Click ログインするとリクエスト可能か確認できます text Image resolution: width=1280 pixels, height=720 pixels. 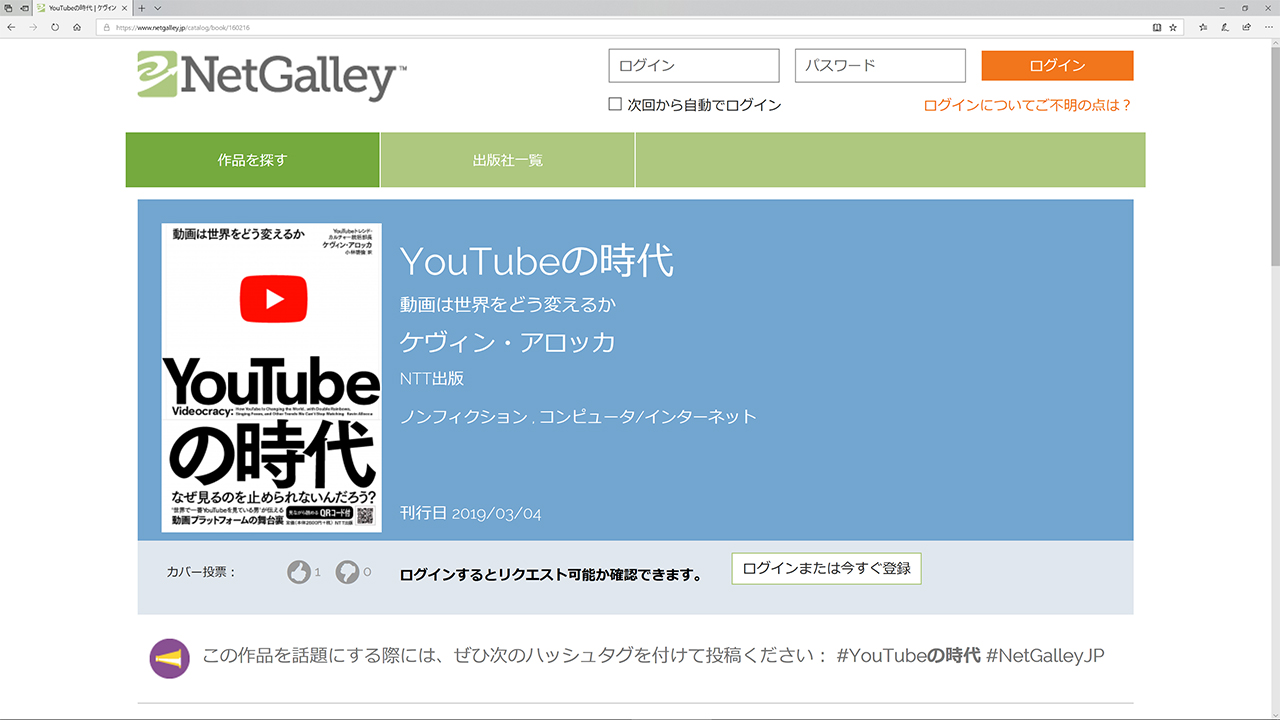pos(551,575)
